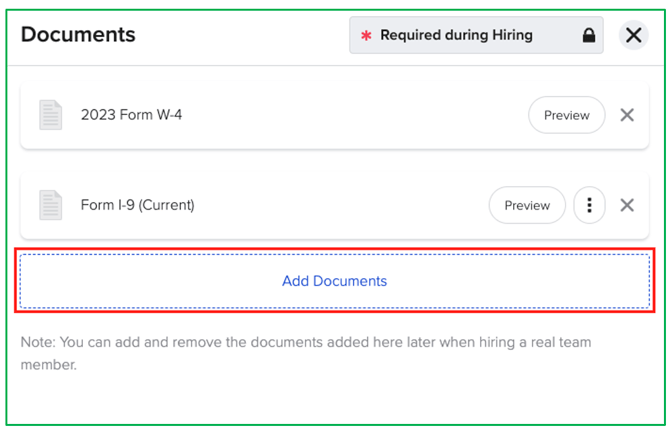Select the Form I-9 (Current) document name
The image size is (670, 434).
(x=137, y=205)
